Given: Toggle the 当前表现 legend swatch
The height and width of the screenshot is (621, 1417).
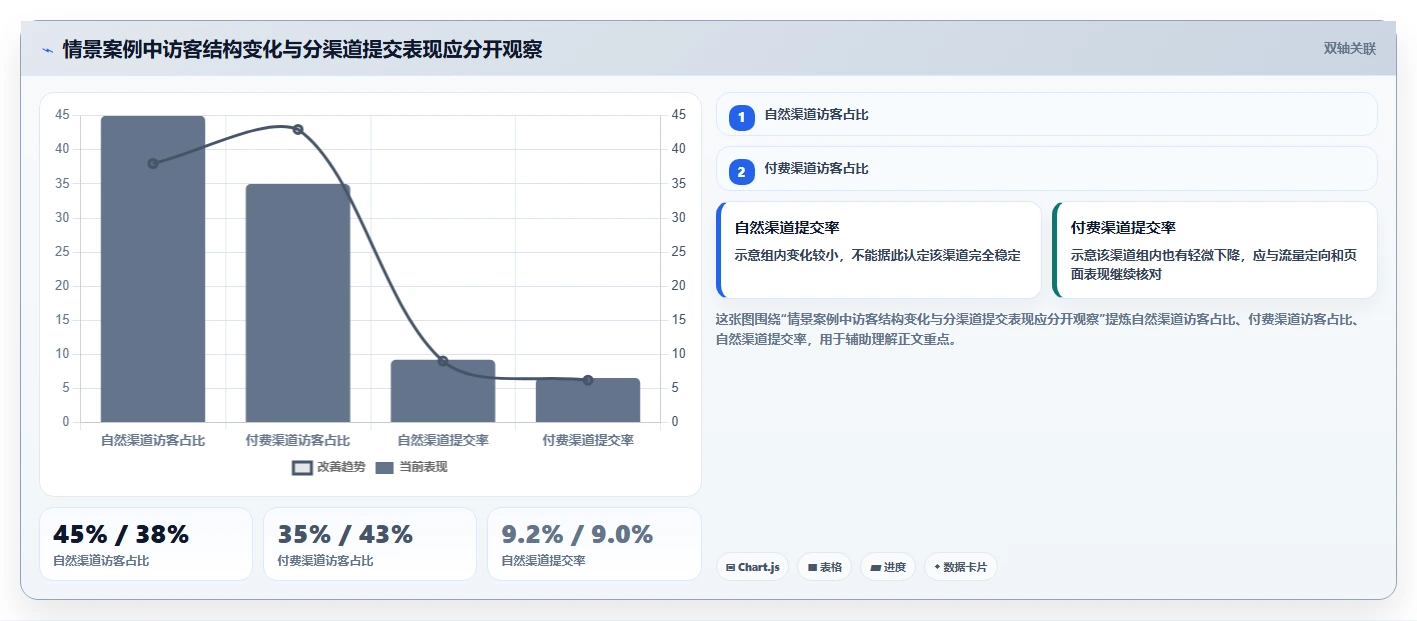Looking at the screenshot, I should click(x=385, y=467).
